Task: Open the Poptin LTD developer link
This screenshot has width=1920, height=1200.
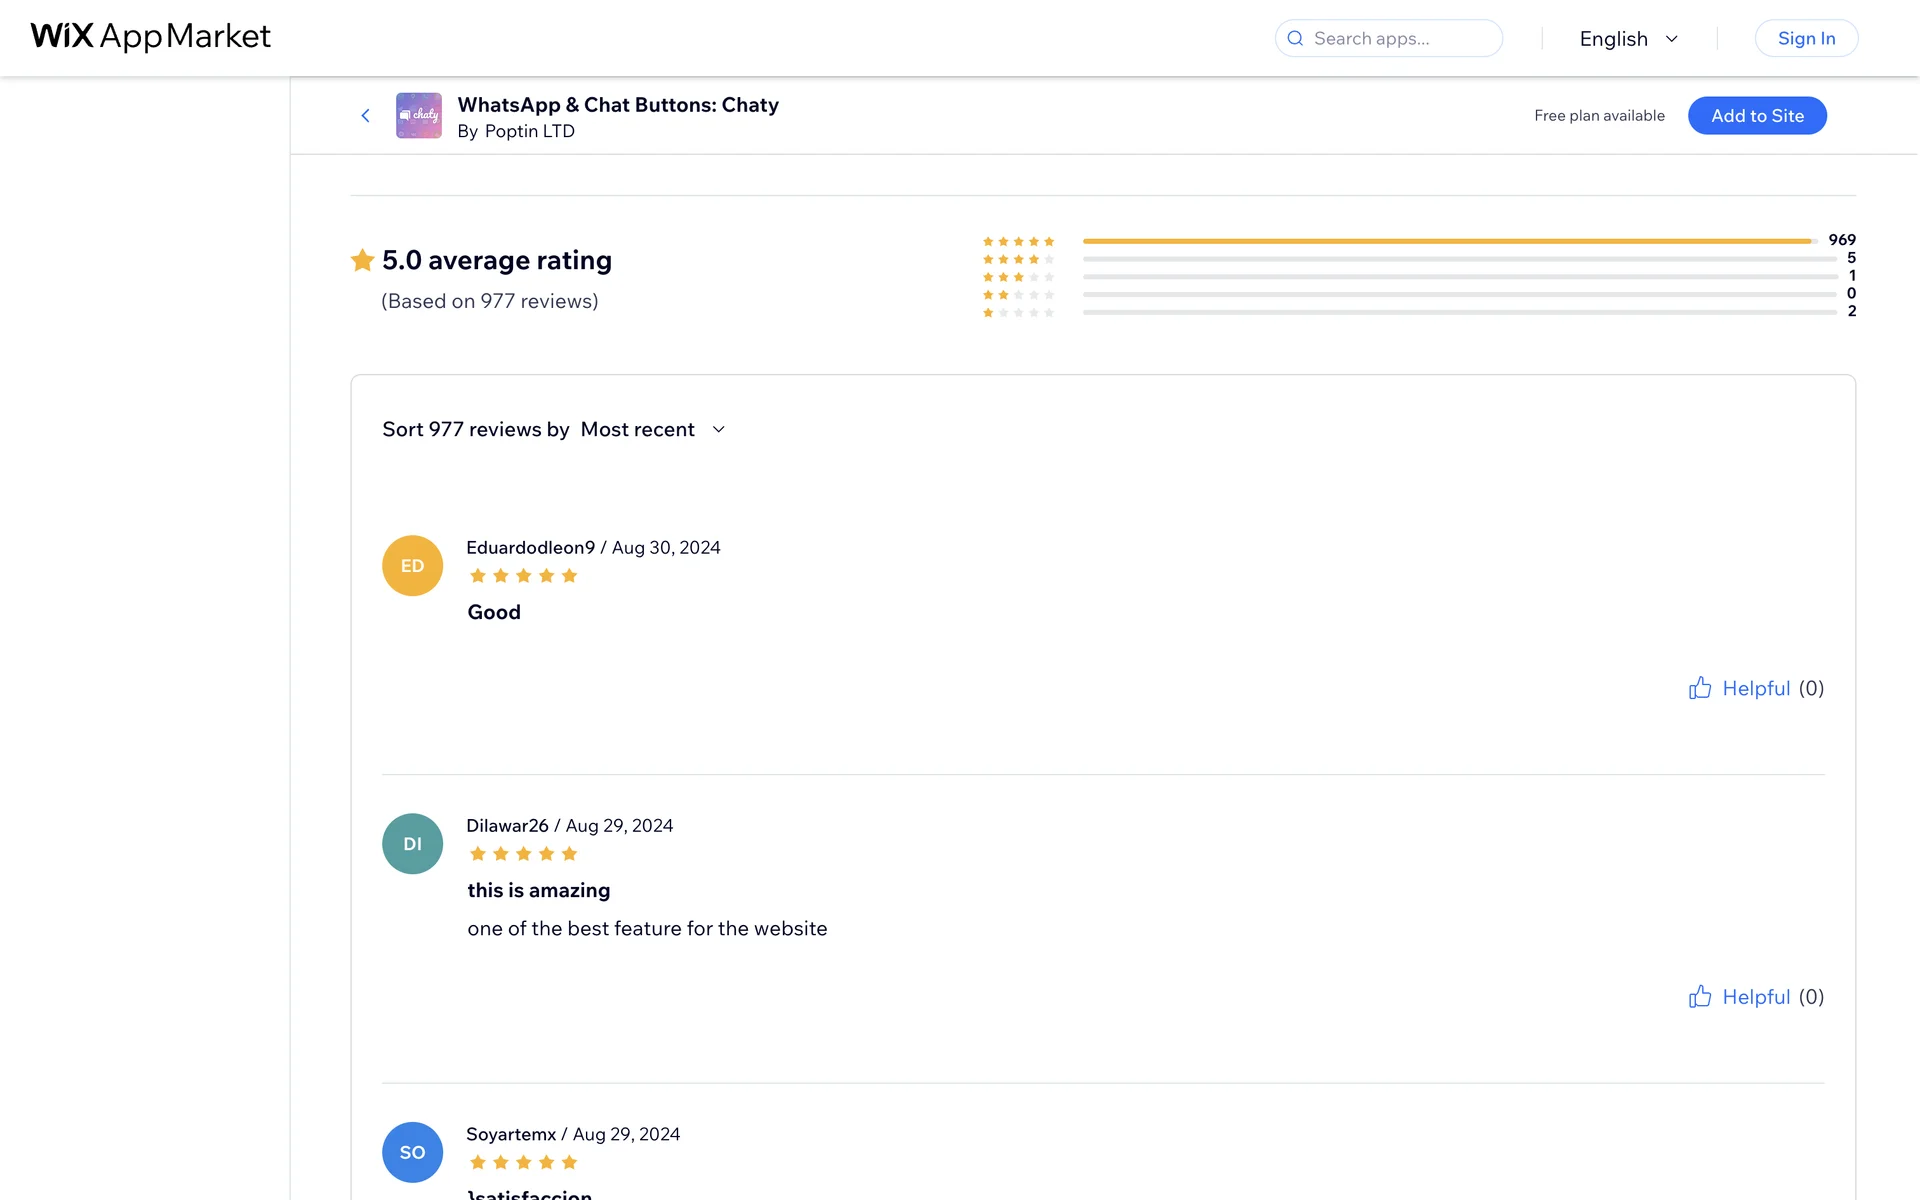Action: 529,132
